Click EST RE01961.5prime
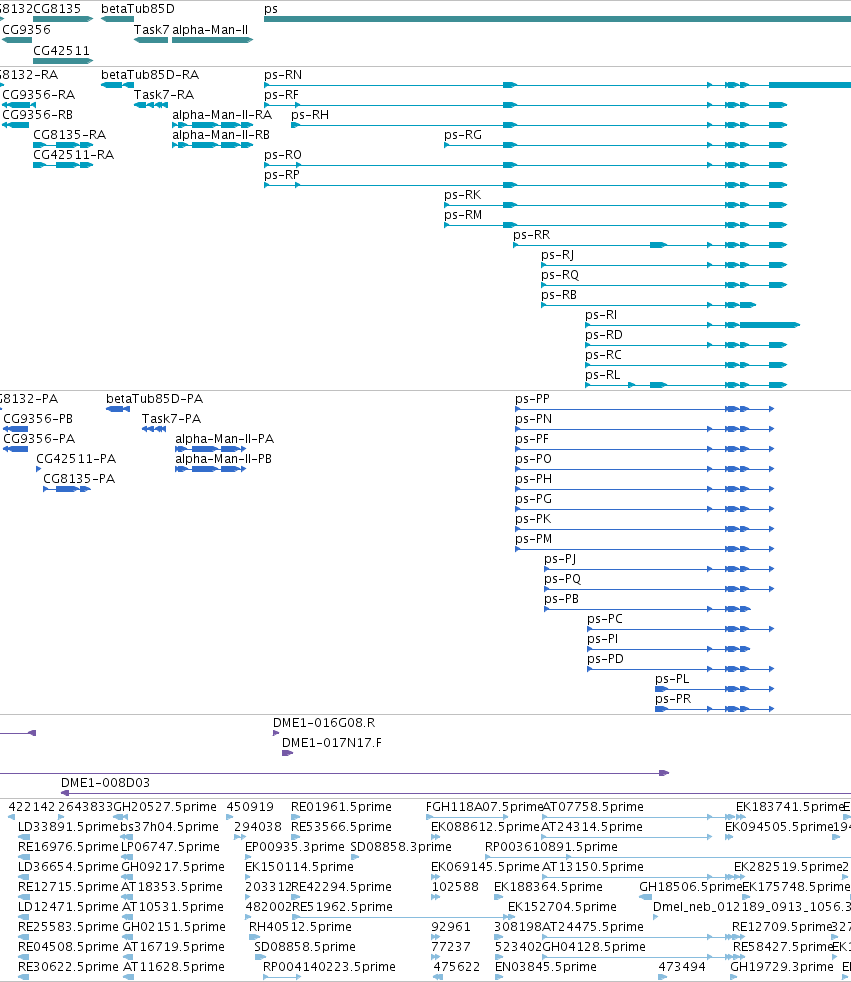 [341, 807]
